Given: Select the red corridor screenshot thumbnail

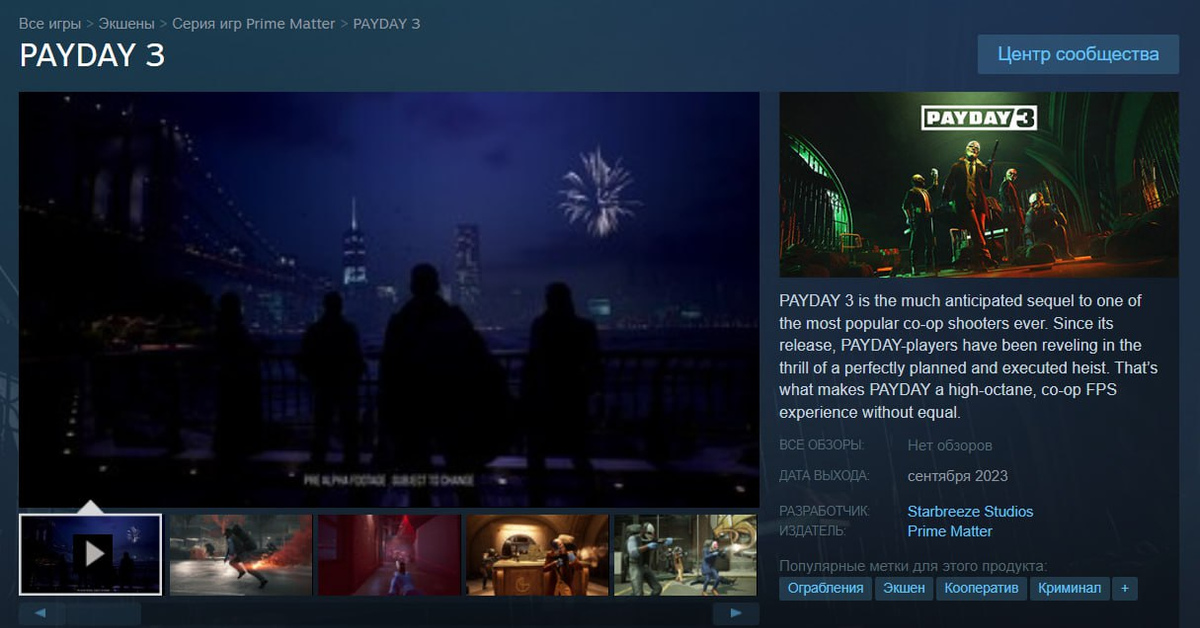Looking at the screenshot, I should pyautogui.click(x=389, y=555).
